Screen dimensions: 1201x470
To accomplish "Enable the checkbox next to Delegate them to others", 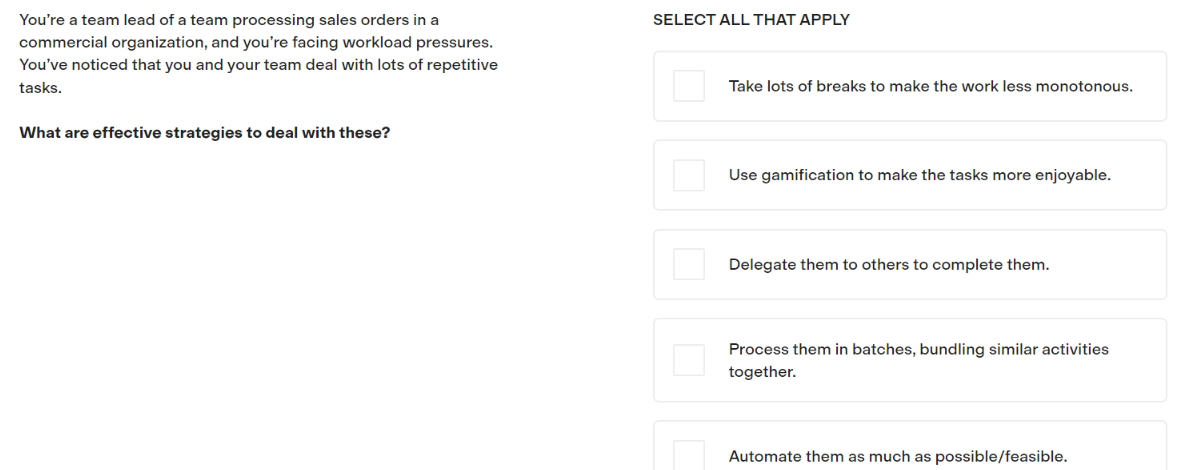I will coord(689,264).
